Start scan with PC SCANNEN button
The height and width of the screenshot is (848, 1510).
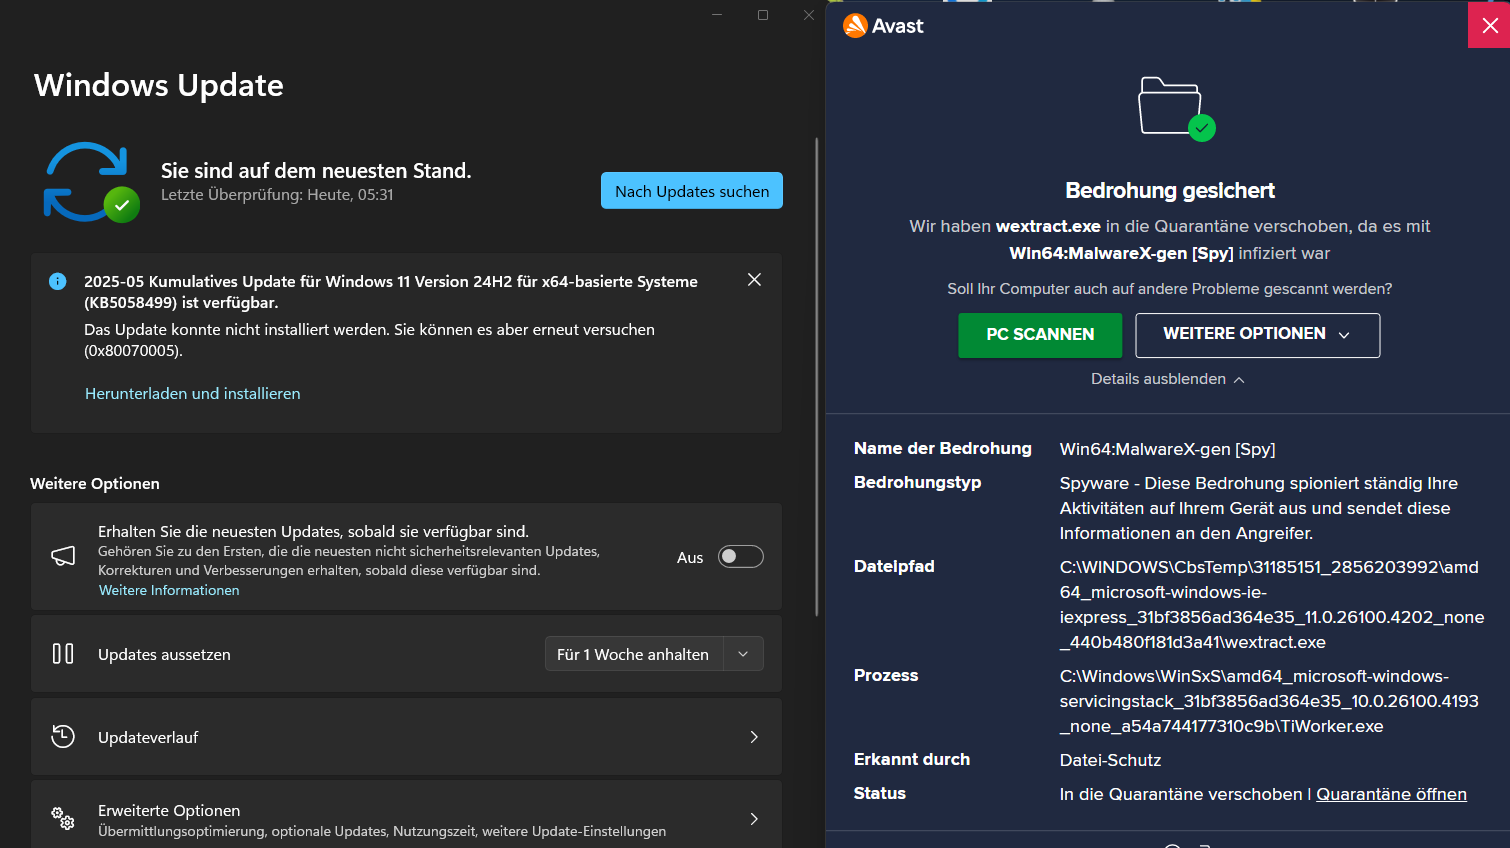(x=1040, y=335)
